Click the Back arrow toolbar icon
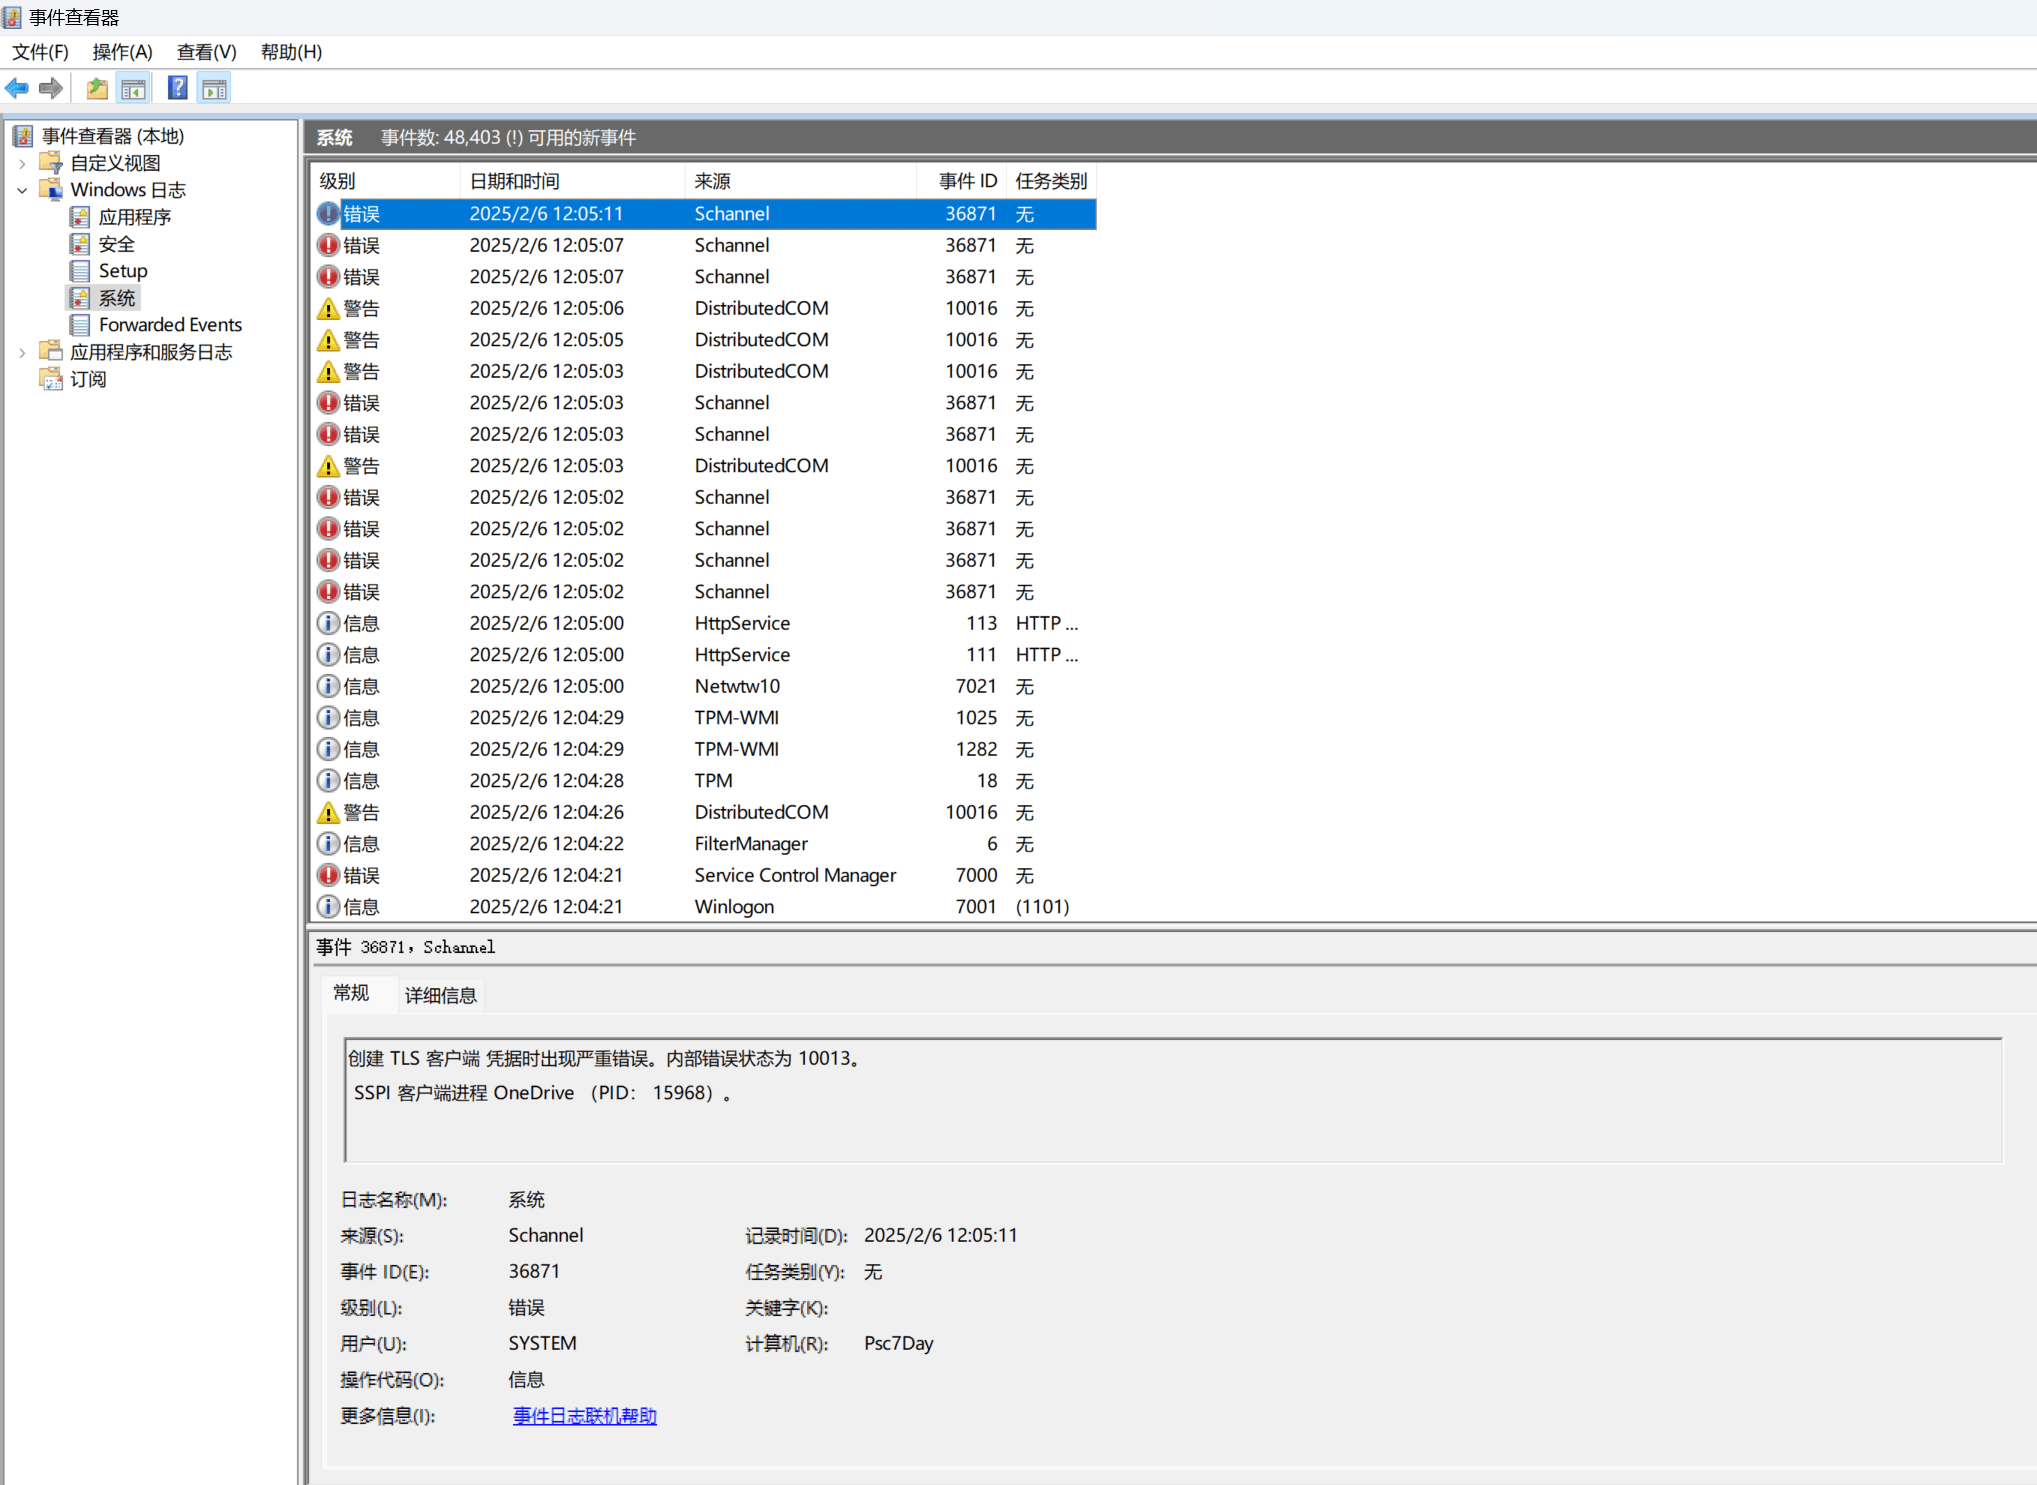 pos(17,89)
